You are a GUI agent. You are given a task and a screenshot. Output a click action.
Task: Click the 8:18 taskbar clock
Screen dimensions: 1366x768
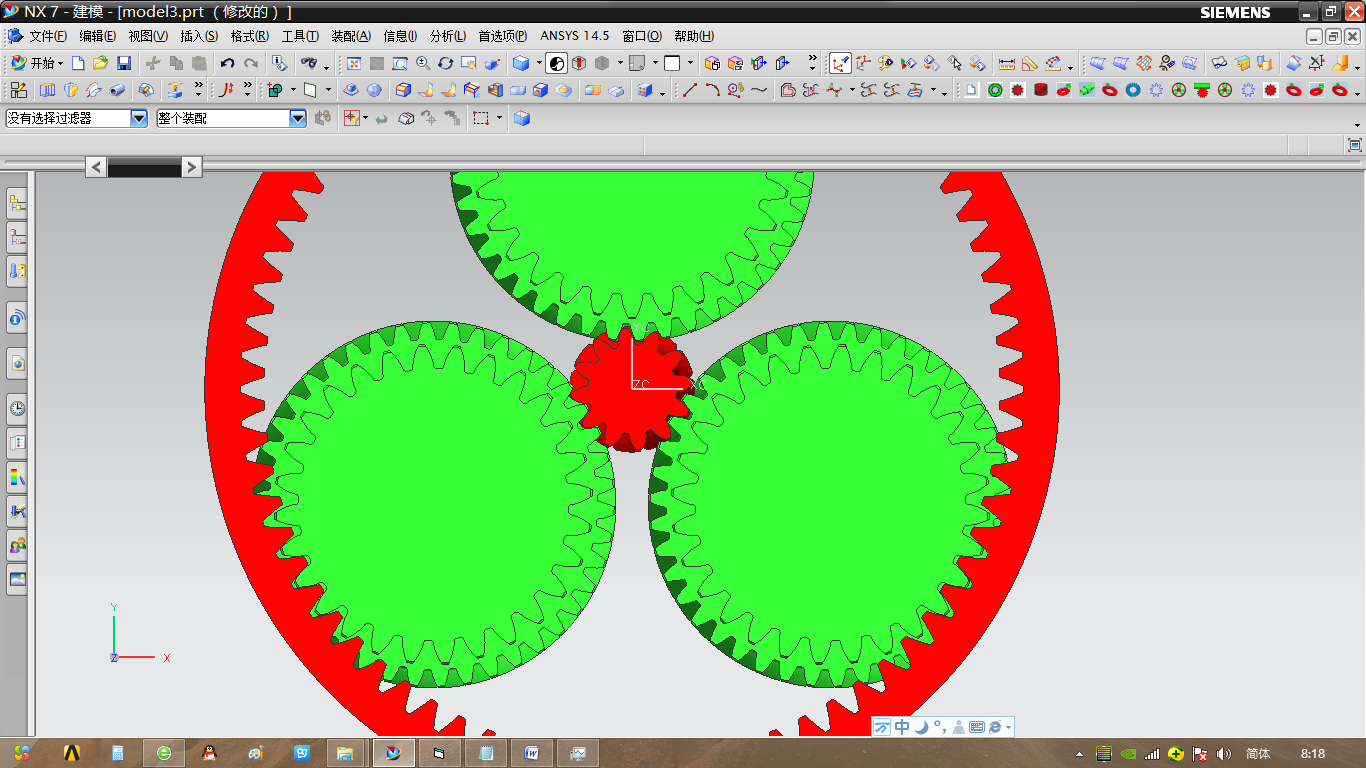click(x=1313, y=754)
